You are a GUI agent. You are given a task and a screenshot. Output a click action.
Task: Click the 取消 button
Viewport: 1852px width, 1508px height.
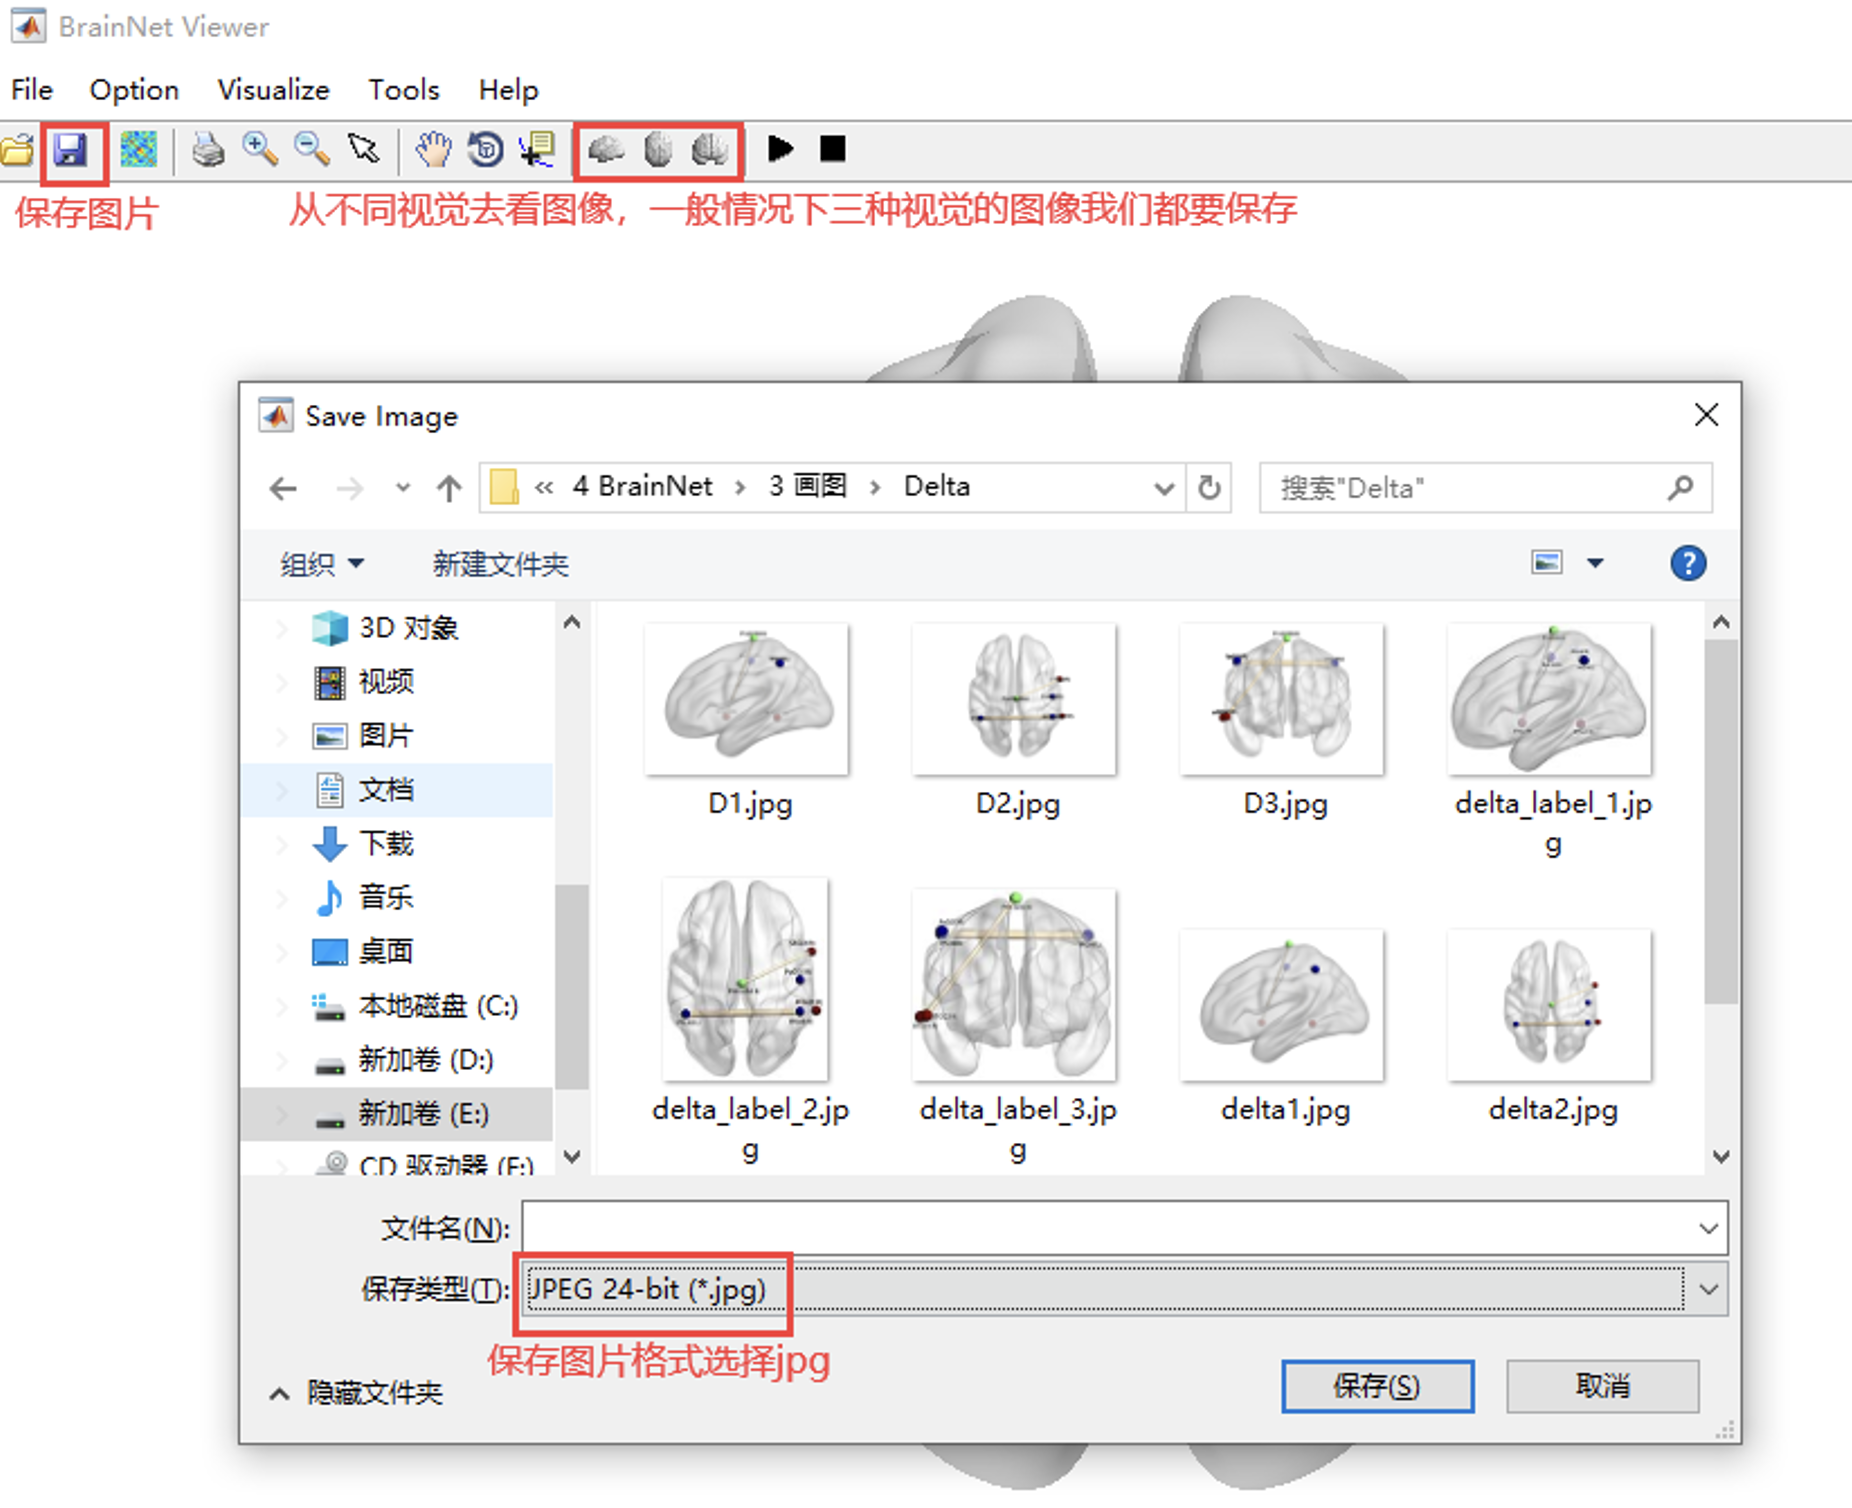click(1602, 1386)
